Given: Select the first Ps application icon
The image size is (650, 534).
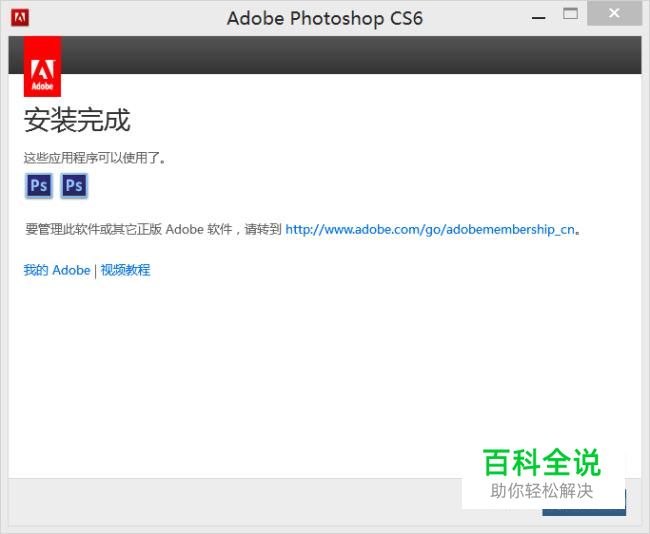Looking at the screenshot, I should pyautogui.click(x=39, y=185).
